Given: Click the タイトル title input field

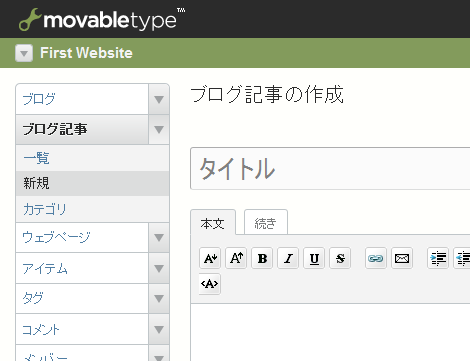Looking at the screenshot, I should click(330, 169).
